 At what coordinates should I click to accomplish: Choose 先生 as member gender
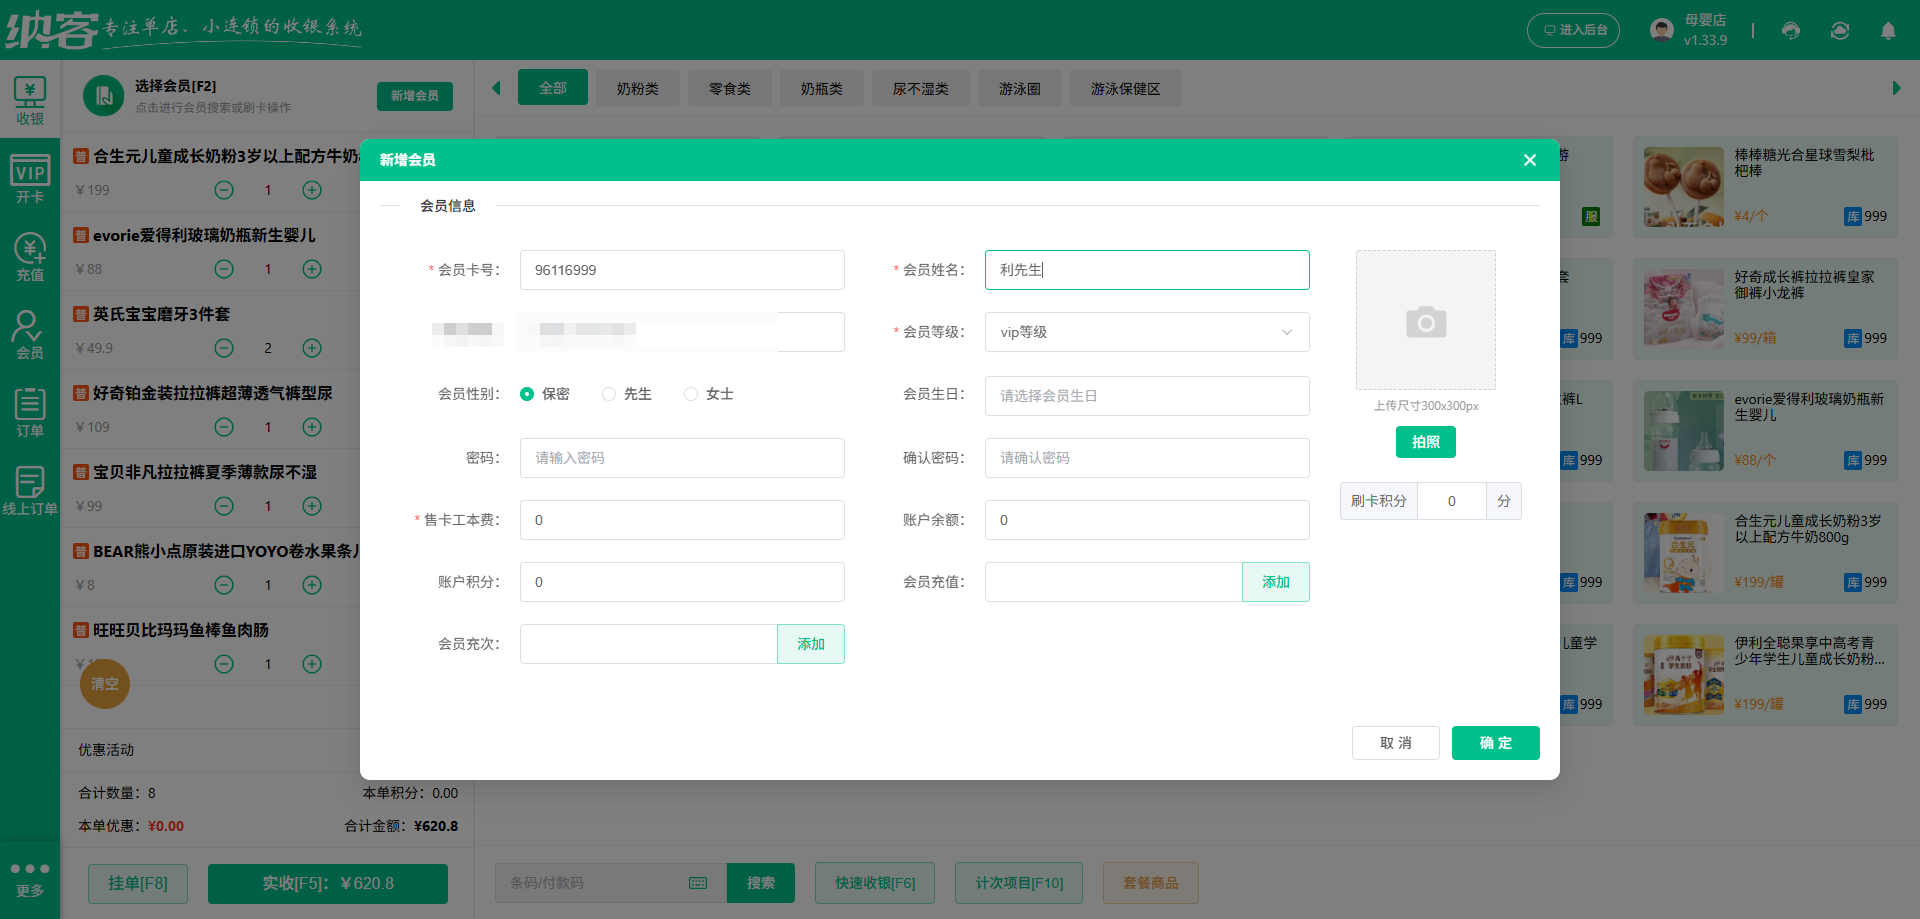coord(608,394)
